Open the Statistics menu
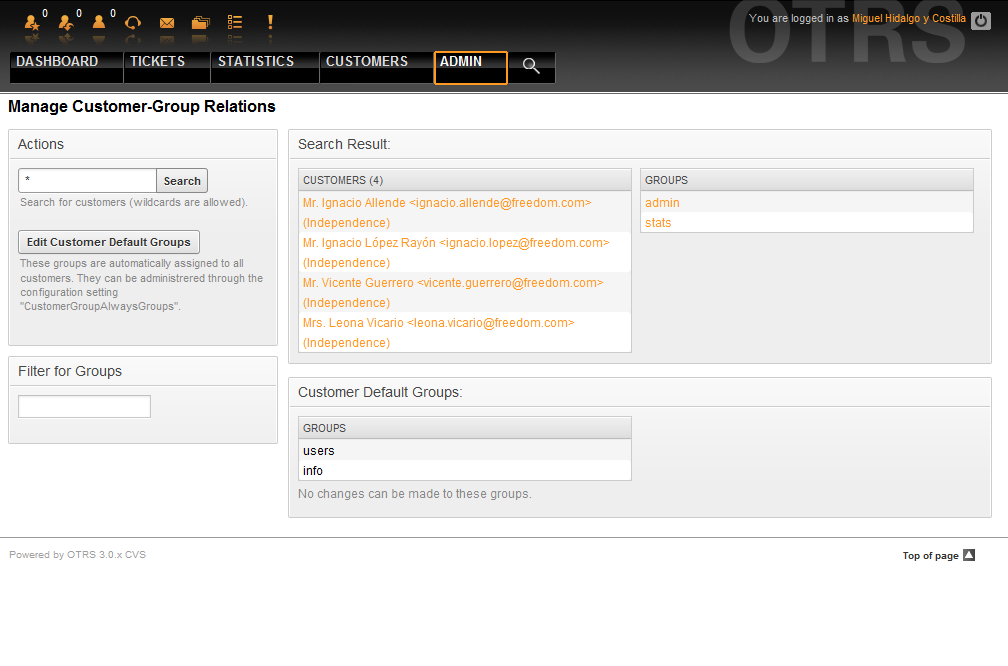This screenshot has width=1008, height=666. click(x=256, y=62)
